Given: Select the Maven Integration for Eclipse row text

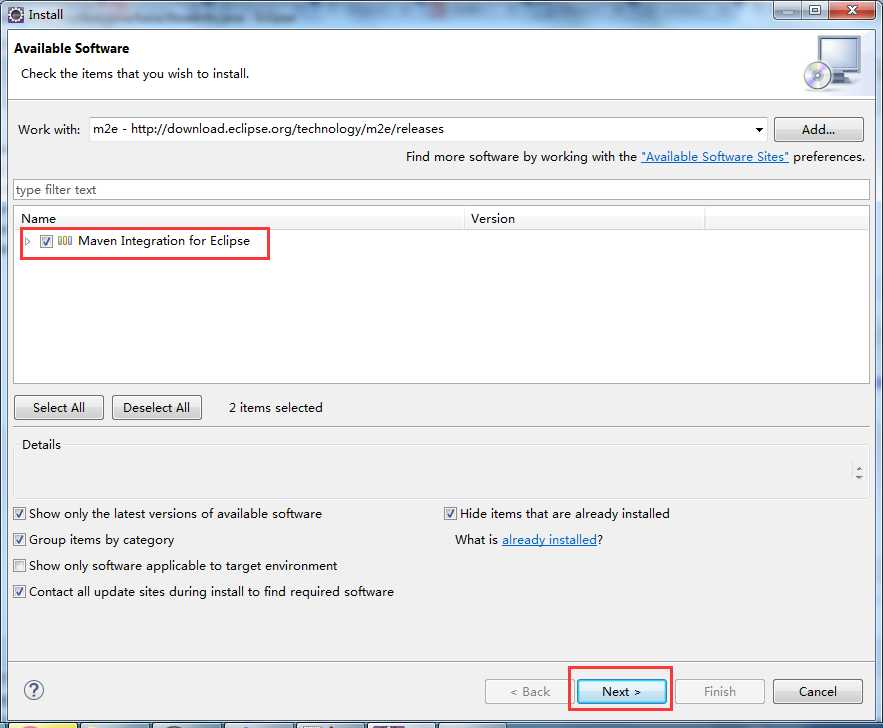Looking at the screenshot, I should 164,241.
